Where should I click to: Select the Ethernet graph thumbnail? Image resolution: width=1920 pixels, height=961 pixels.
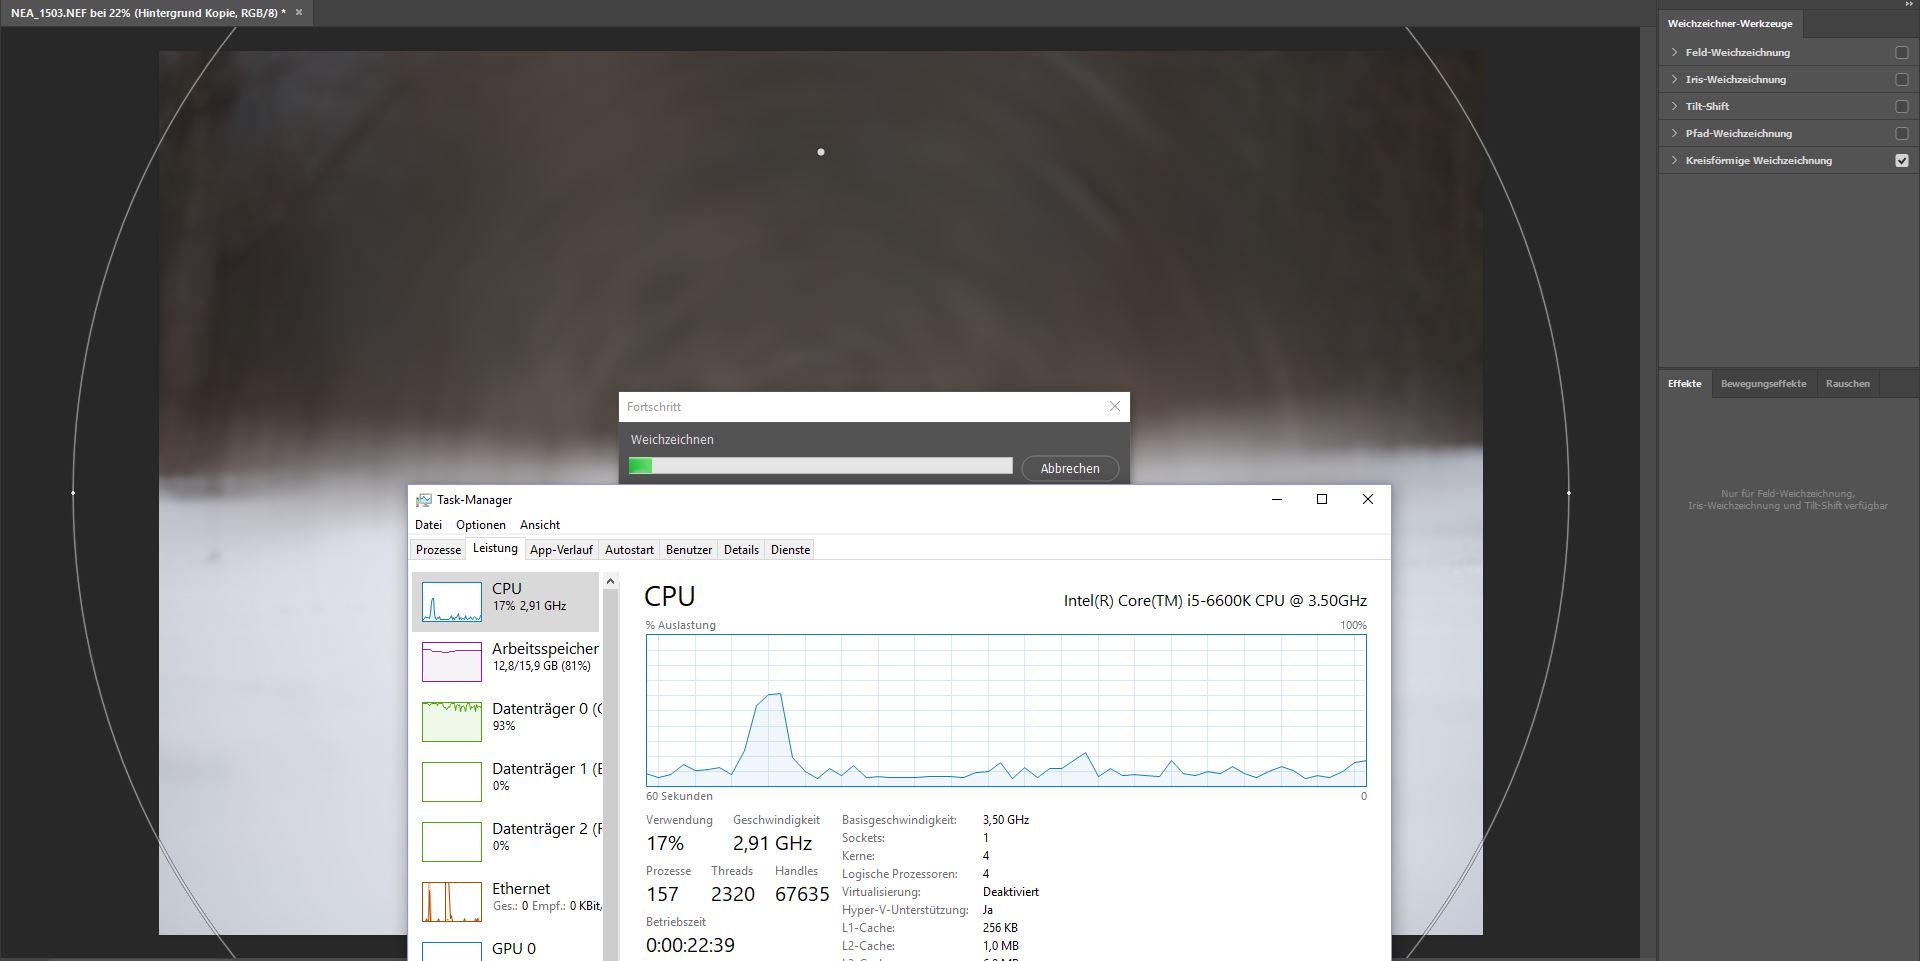click(x=452, y=902)
